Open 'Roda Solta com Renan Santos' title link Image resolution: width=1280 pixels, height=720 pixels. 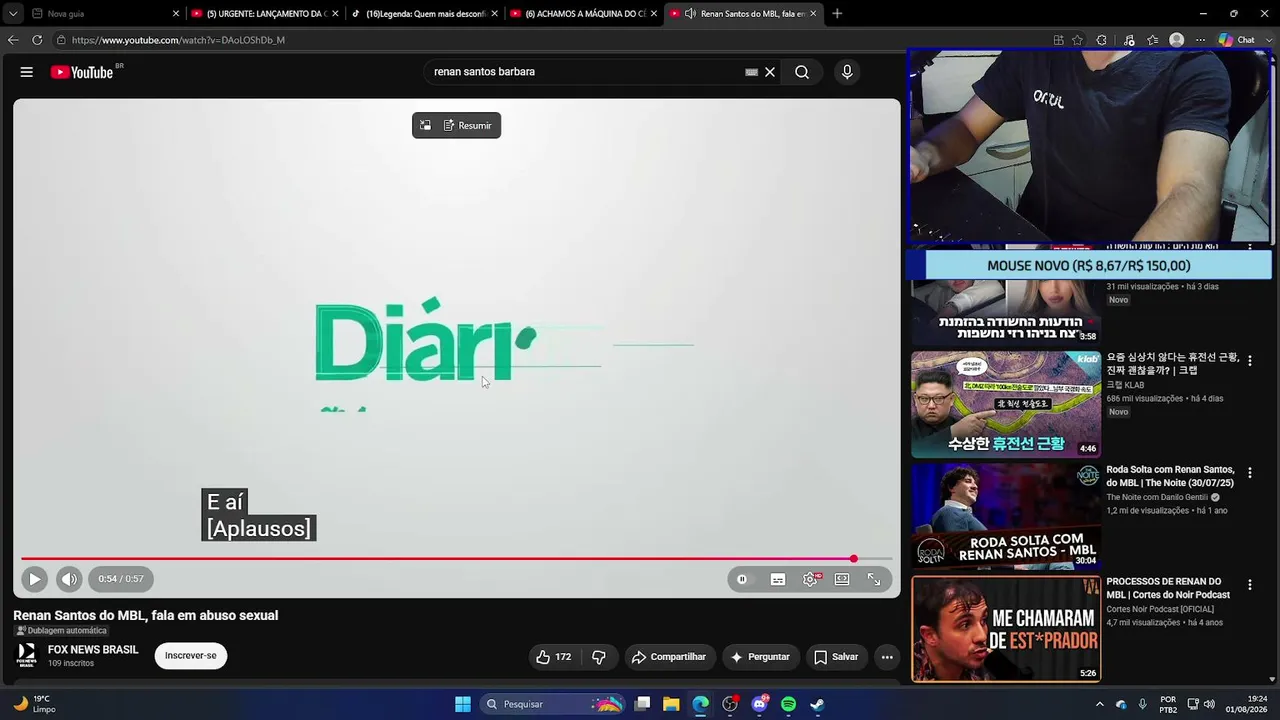1170,476
